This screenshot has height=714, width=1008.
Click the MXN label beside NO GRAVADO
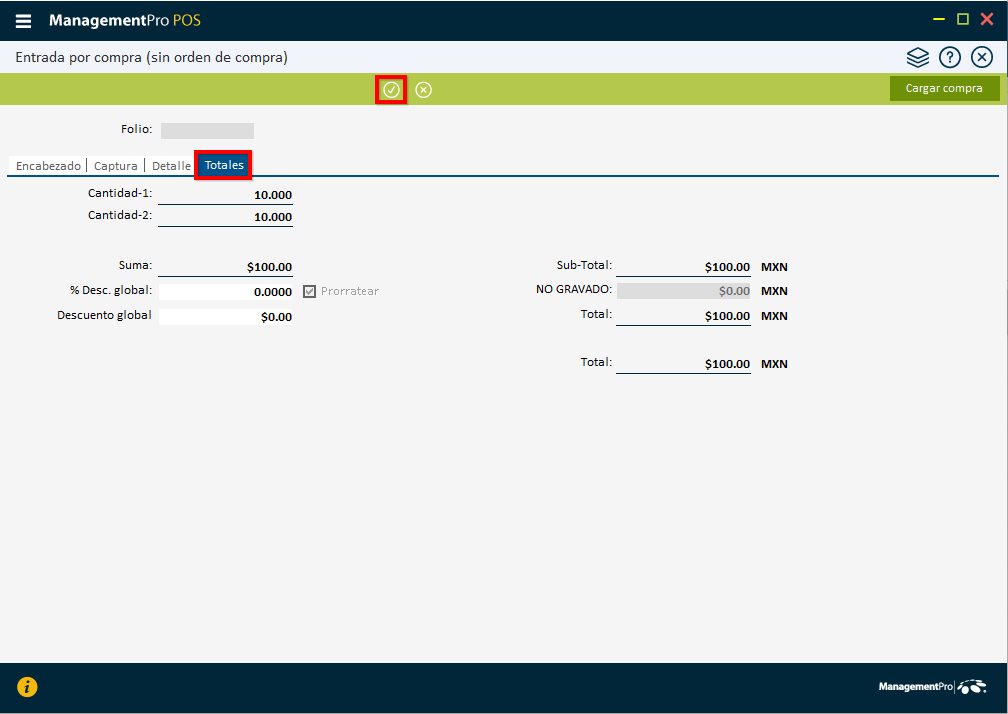point(774,291)
